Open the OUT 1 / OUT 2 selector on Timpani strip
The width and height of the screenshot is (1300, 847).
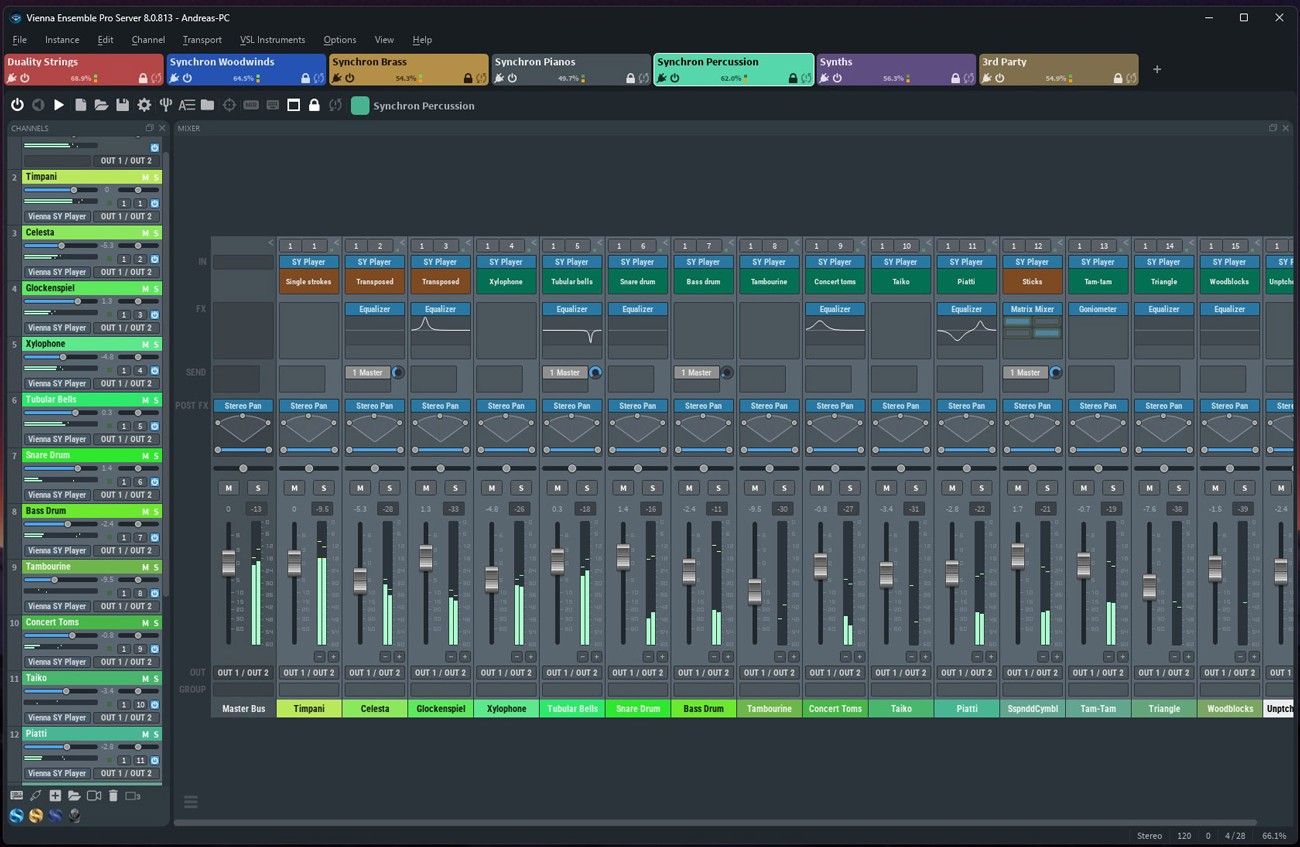pos(309,672)
